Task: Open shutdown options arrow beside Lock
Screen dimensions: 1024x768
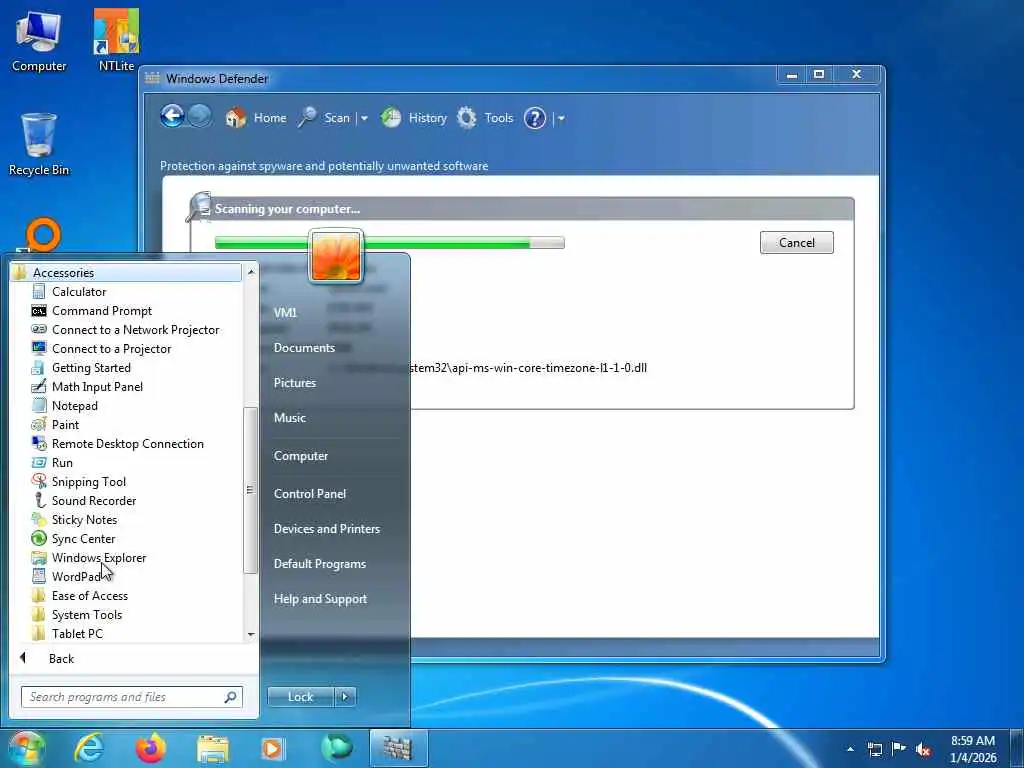Action: click(345, 697)
